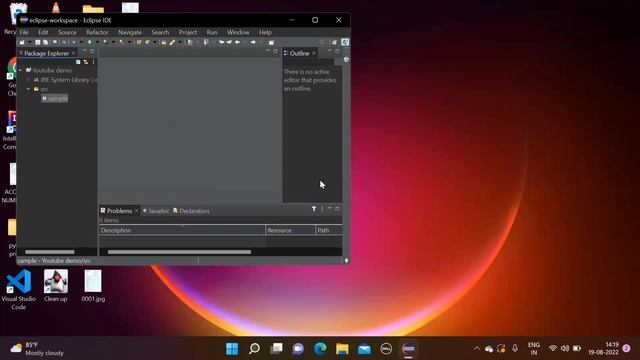Open the Project menu
The height and width of the screenshot is (360, 640).
tap(188, 32)
